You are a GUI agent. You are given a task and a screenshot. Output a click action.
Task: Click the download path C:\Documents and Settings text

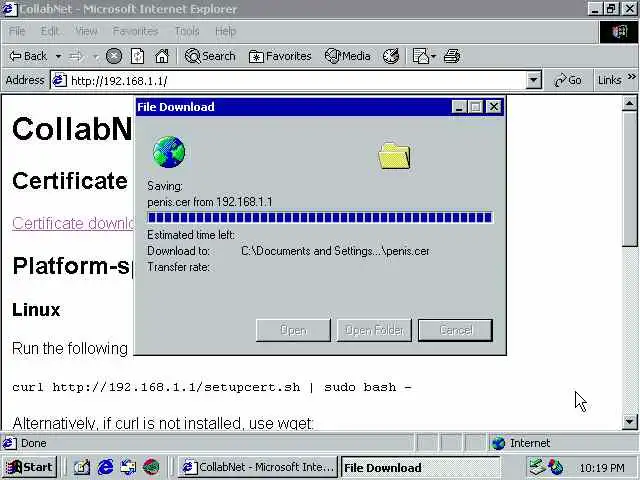(x=335, y=251)
